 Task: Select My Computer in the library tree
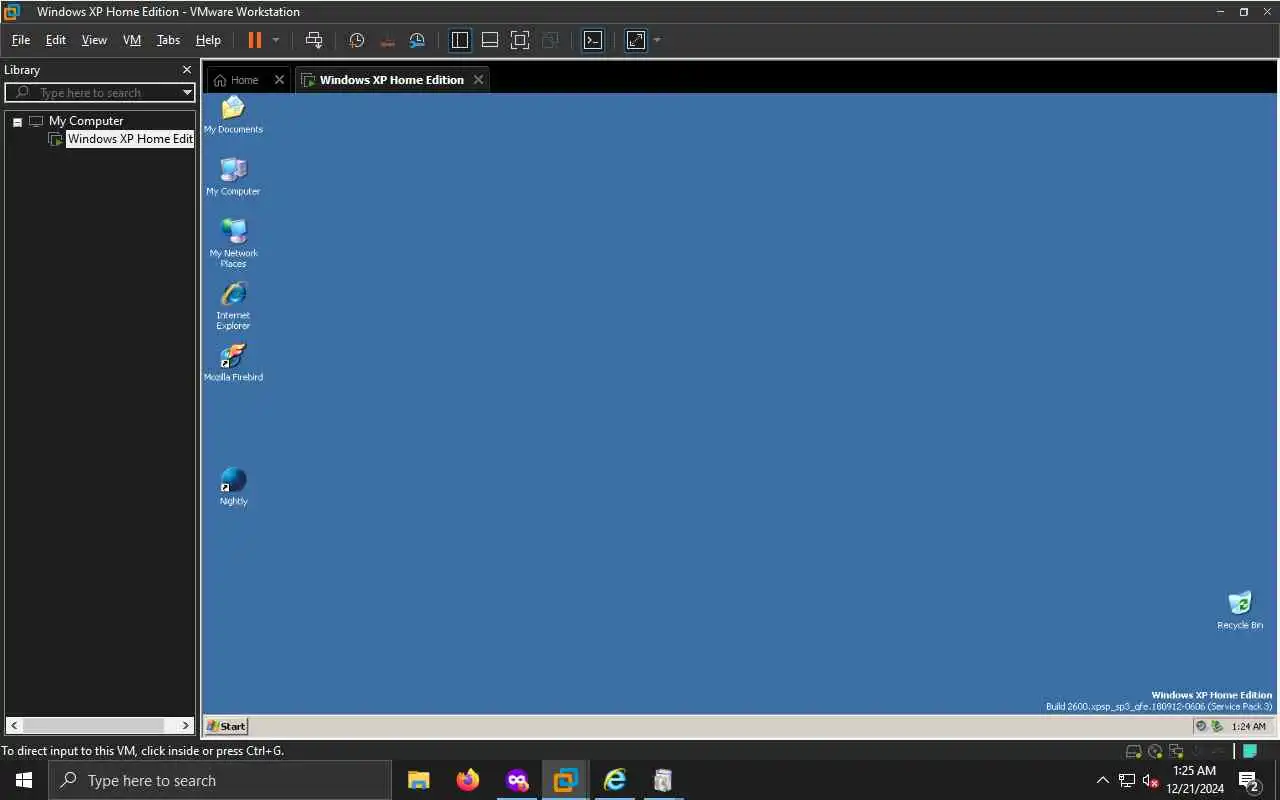pos(86,121)
